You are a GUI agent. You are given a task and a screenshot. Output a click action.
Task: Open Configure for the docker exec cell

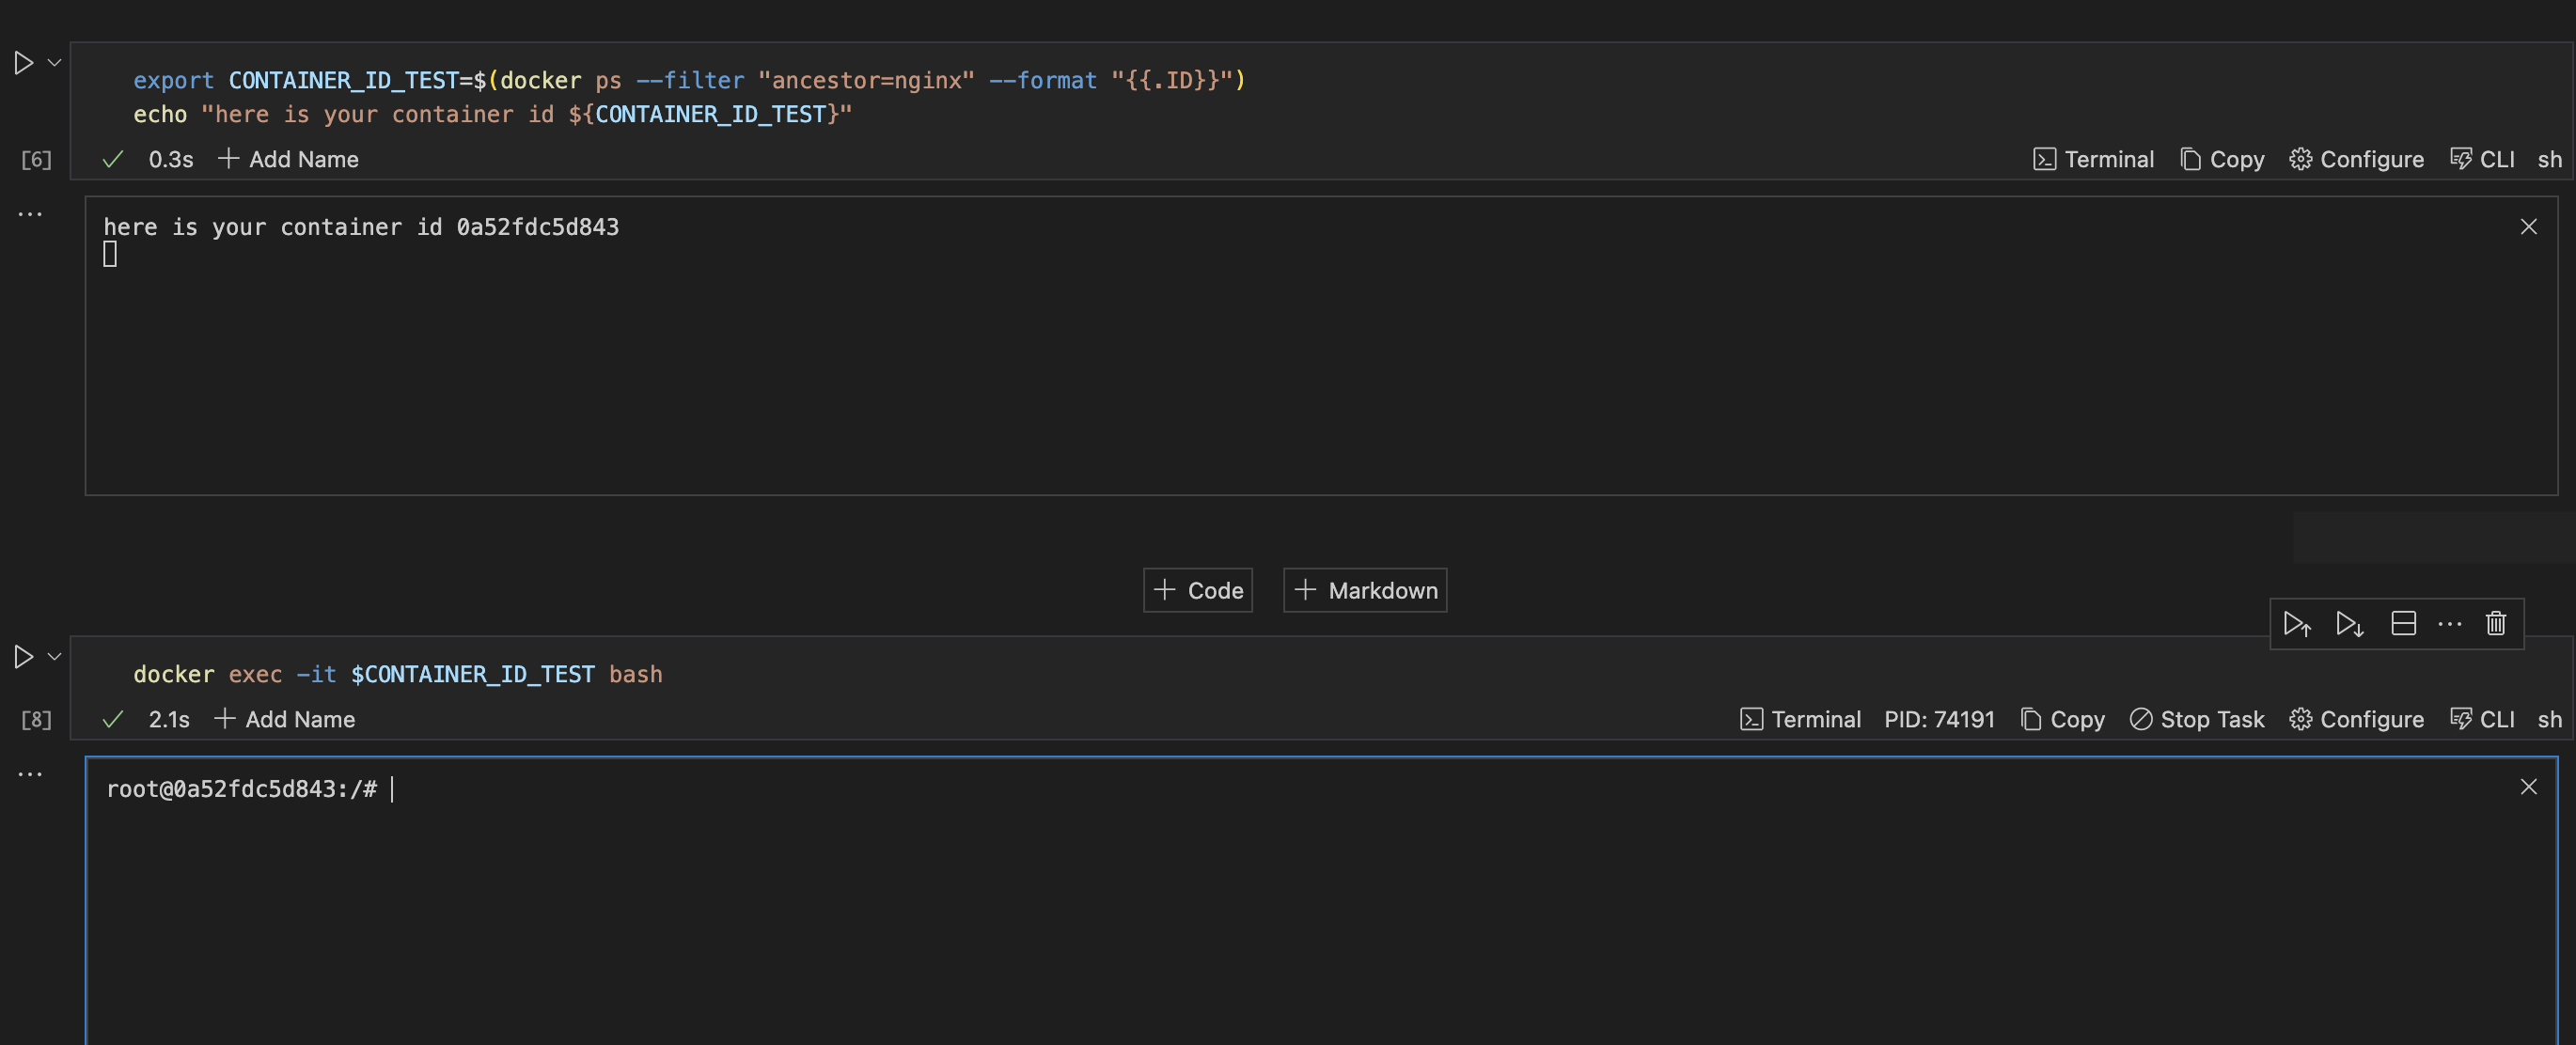pyautogui.click(x=2356, y=719)
